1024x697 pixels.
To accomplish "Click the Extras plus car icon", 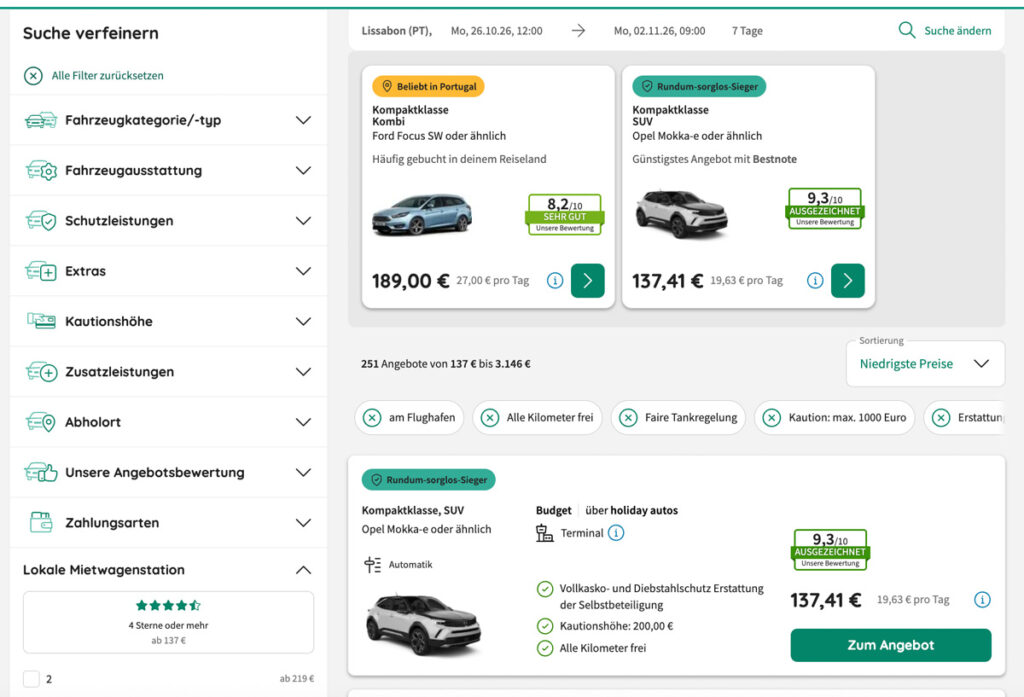I will point(40,271).
